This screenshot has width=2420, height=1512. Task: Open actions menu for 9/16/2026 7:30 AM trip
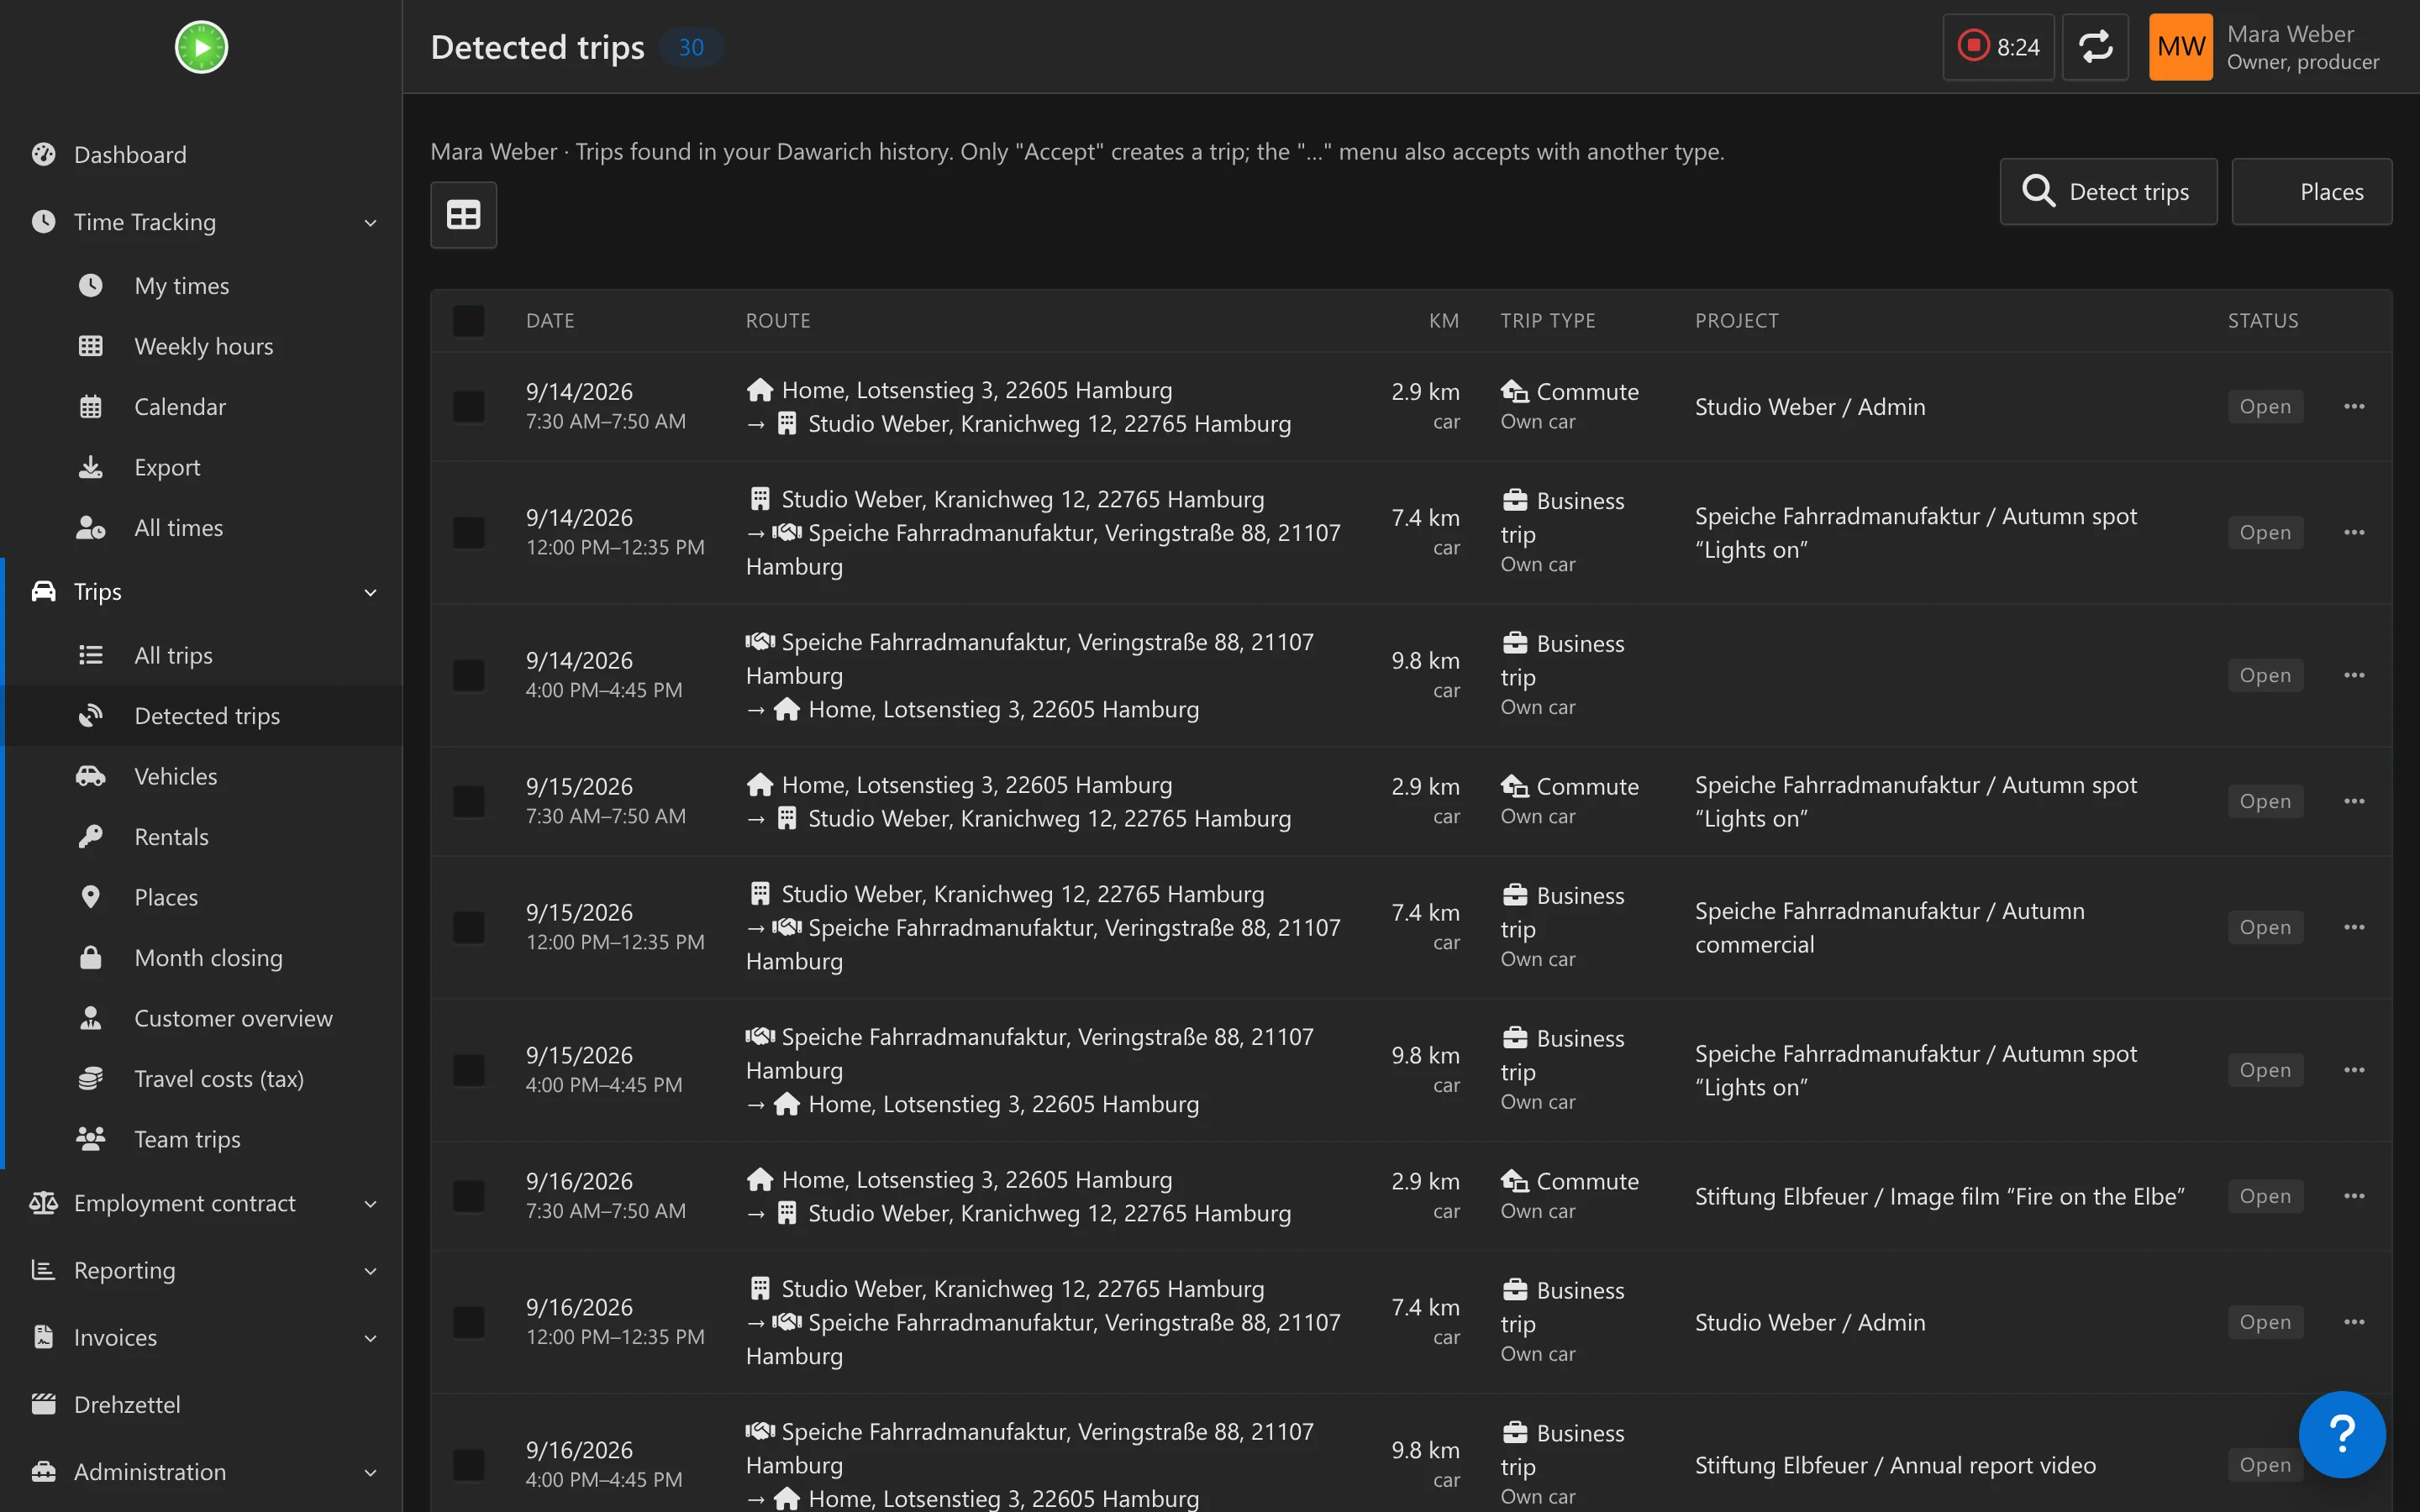pos(2354,1196)
